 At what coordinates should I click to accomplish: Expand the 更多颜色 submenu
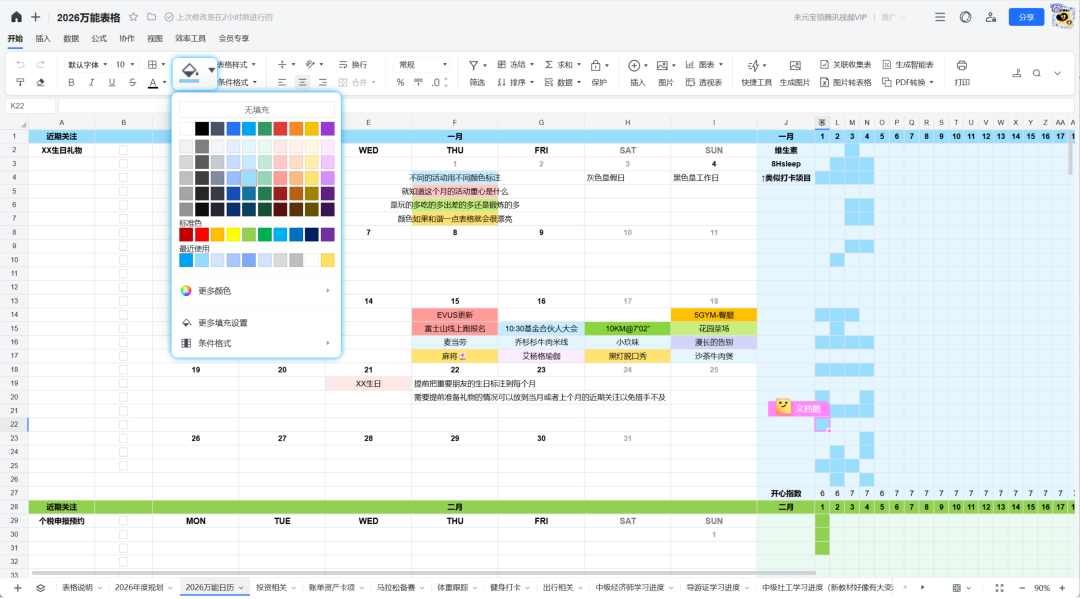coord(256,291)
